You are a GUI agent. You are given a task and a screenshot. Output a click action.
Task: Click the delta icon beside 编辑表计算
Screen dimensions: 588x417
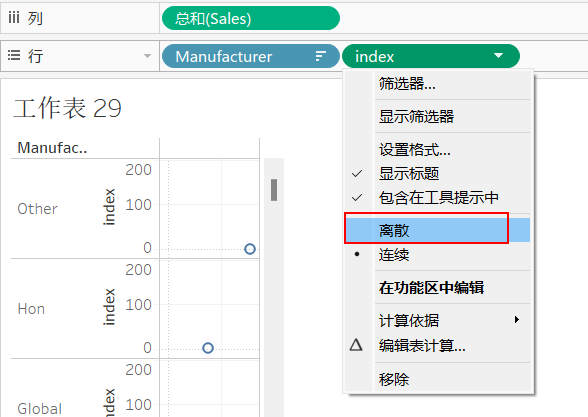coord(356,345)
